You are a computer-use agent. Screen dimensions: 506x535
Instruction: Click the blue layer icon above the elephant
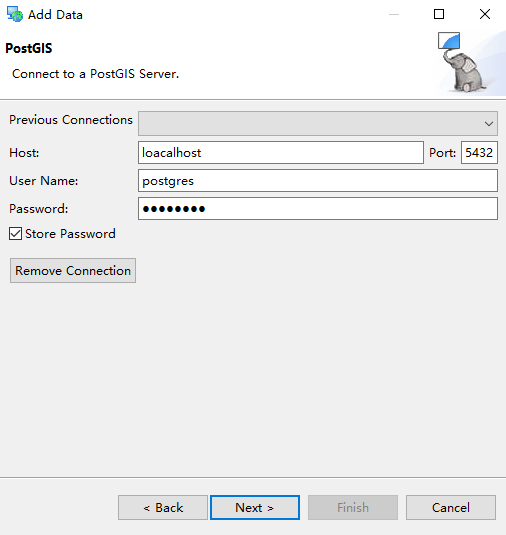(x=449, y=41)
